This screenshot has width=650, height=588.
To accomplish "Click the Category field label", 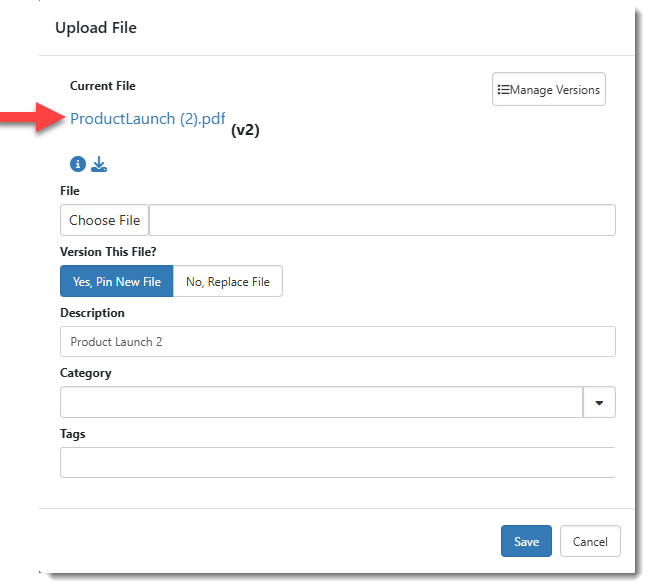I will point(86,373).
